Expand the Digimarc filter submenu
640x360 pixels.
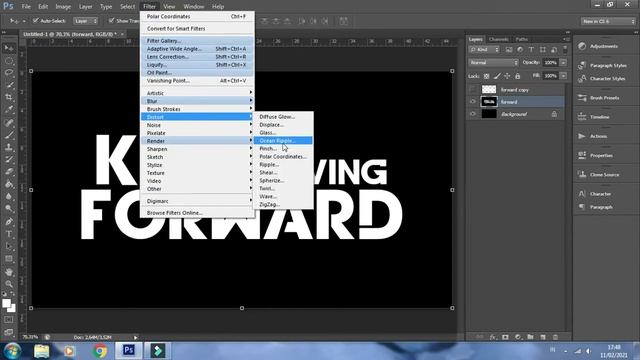[197, 201]
